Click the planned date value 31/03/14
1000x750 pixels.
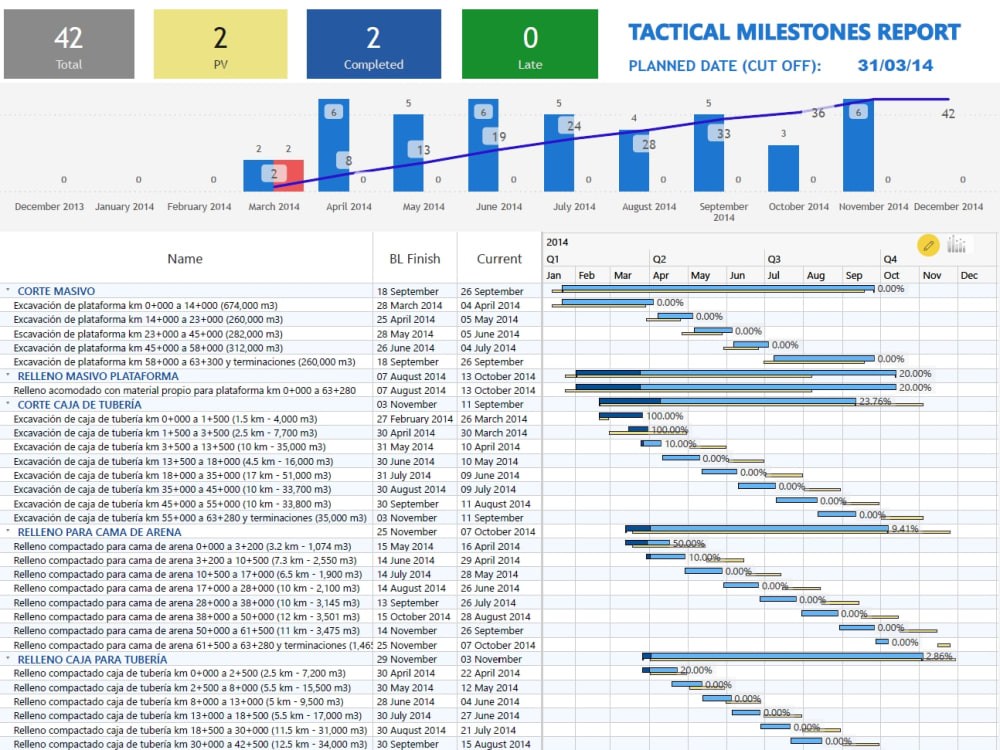(x=895, y=65)
